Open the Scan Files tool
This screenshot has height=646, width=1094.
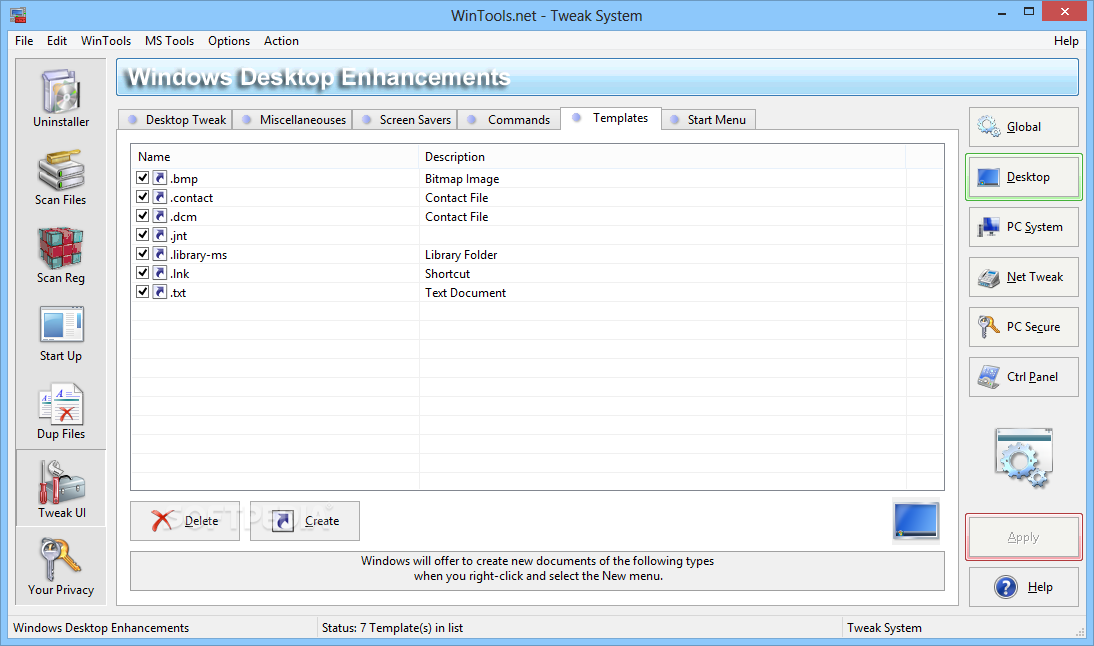coord(61,176)
